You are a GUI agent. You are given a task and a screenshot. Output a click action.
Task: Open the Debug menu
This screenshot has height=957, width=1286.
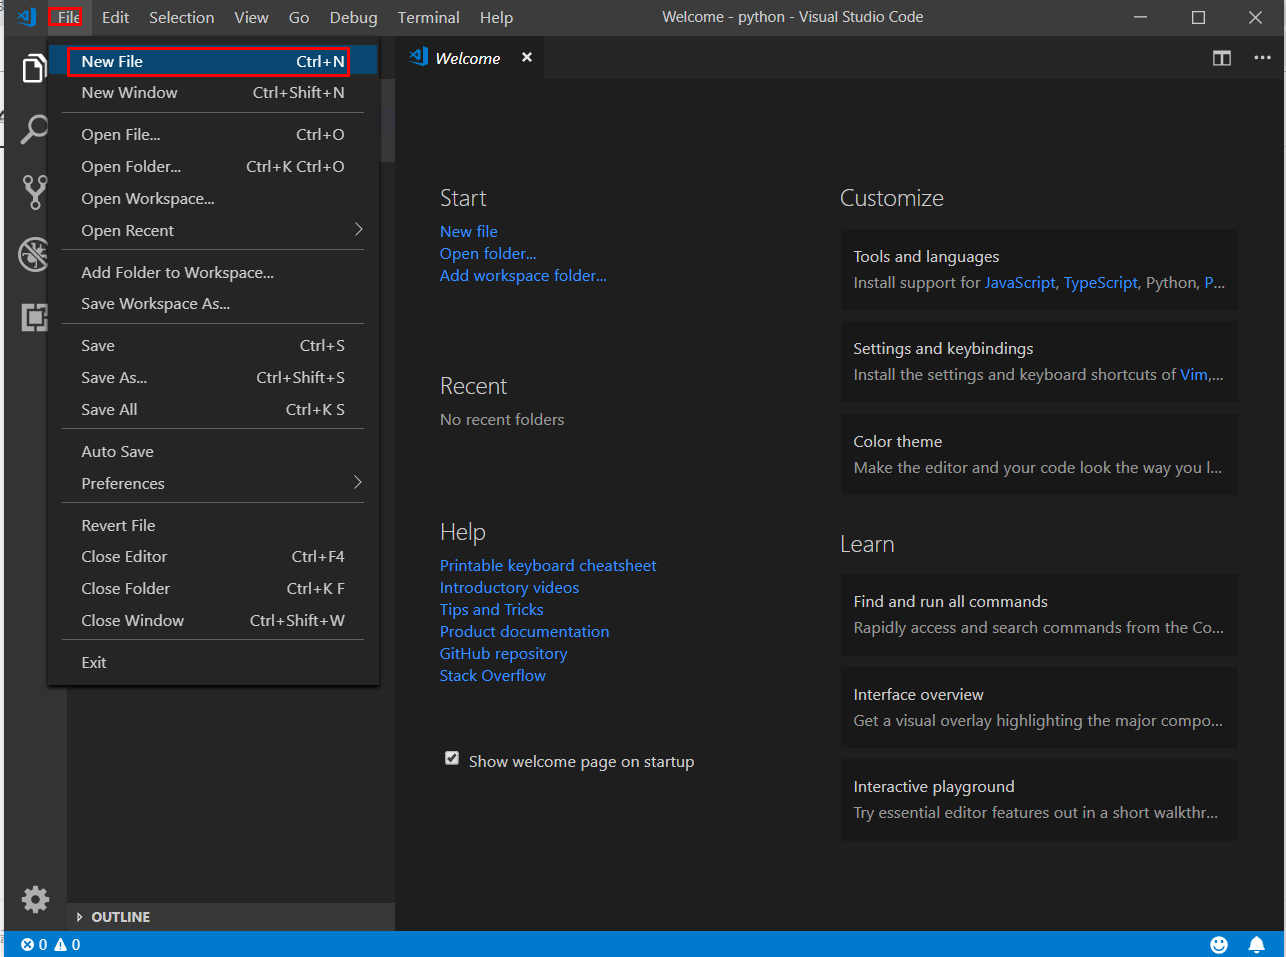(x=353, y=17)
